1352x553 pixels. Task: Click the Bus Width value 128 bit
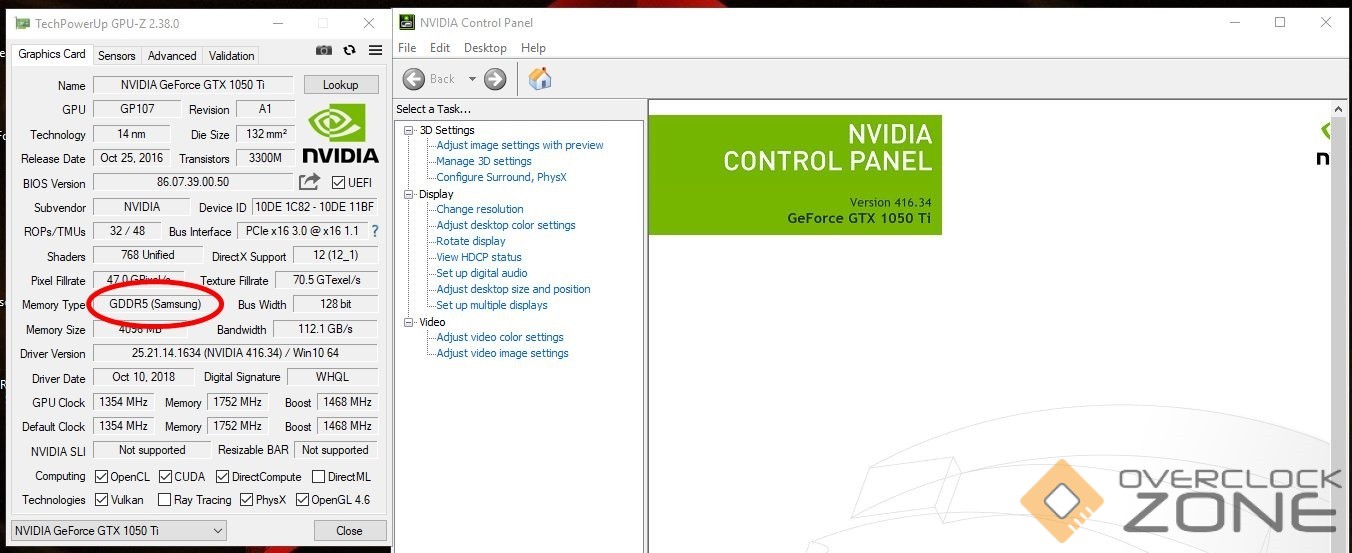pyautogui.click(x=334, y=304)
